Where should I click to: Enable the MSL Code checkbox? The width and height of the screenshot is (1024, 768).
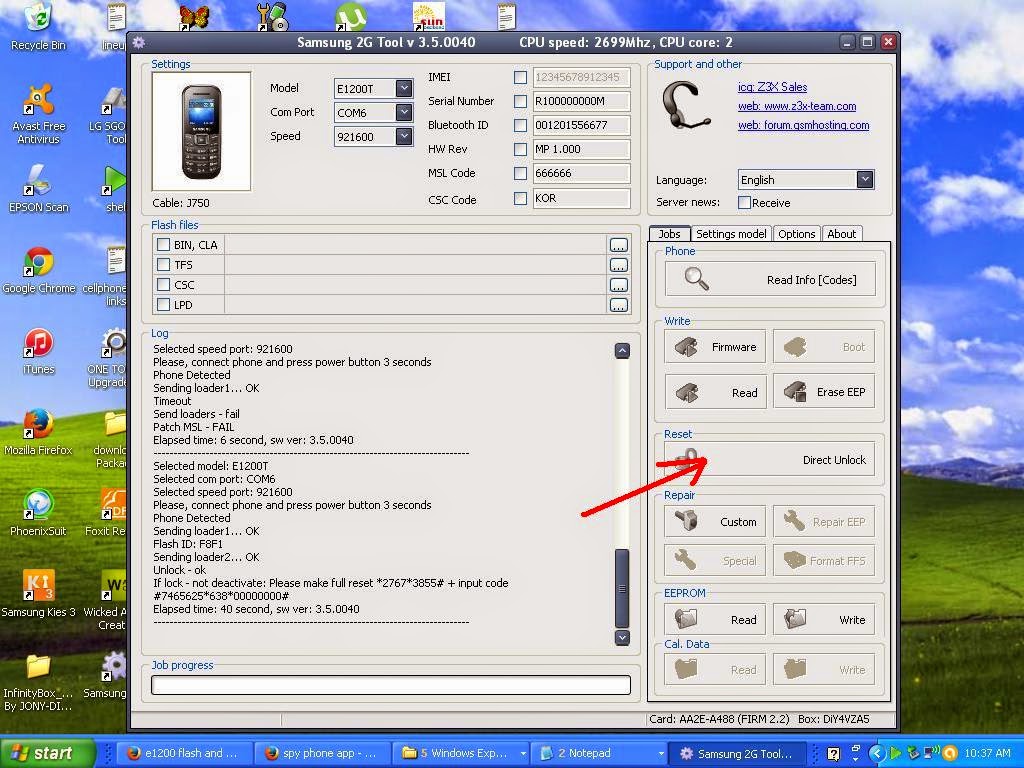point(520,173)
